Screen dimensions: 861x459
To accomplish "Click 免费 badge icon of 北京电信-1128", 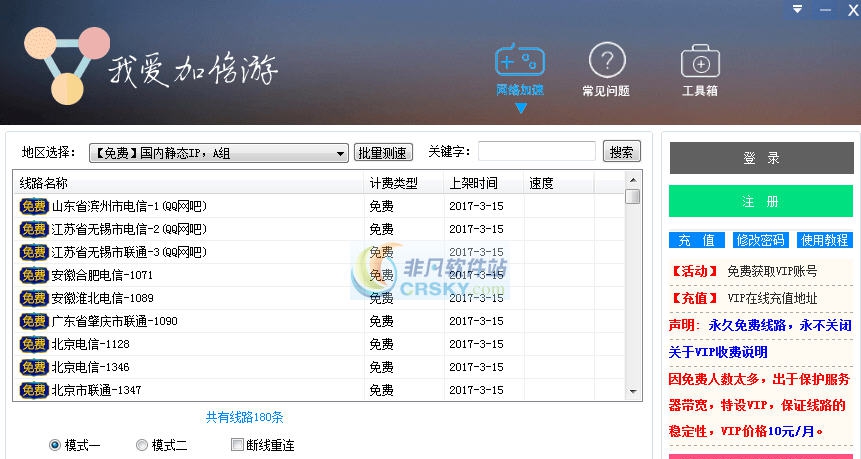I will (x=34, y=344).
